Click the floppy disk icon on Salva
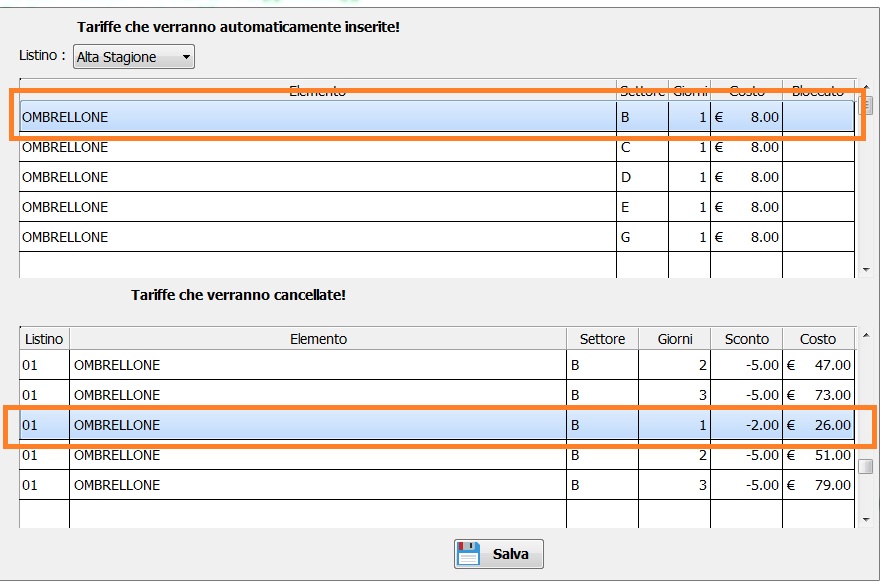Image resolution: width=880 pixels, height=582 pixels. (468, 553)
